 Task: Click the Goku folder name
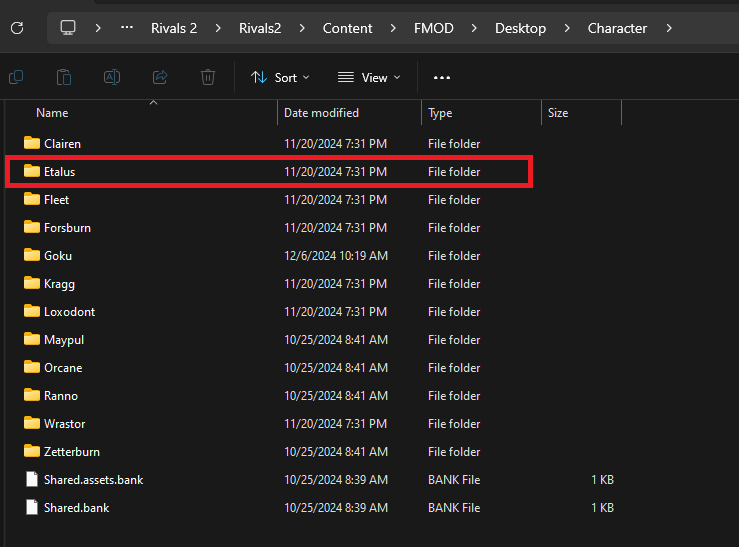pos(58,256)
